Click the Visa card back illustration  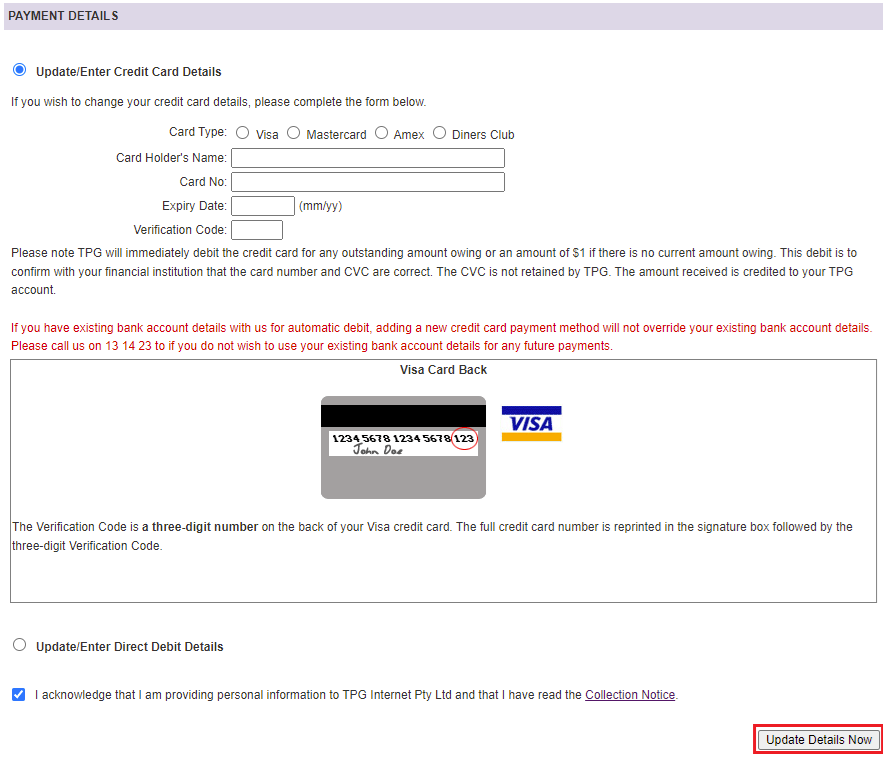pos(403,447)
